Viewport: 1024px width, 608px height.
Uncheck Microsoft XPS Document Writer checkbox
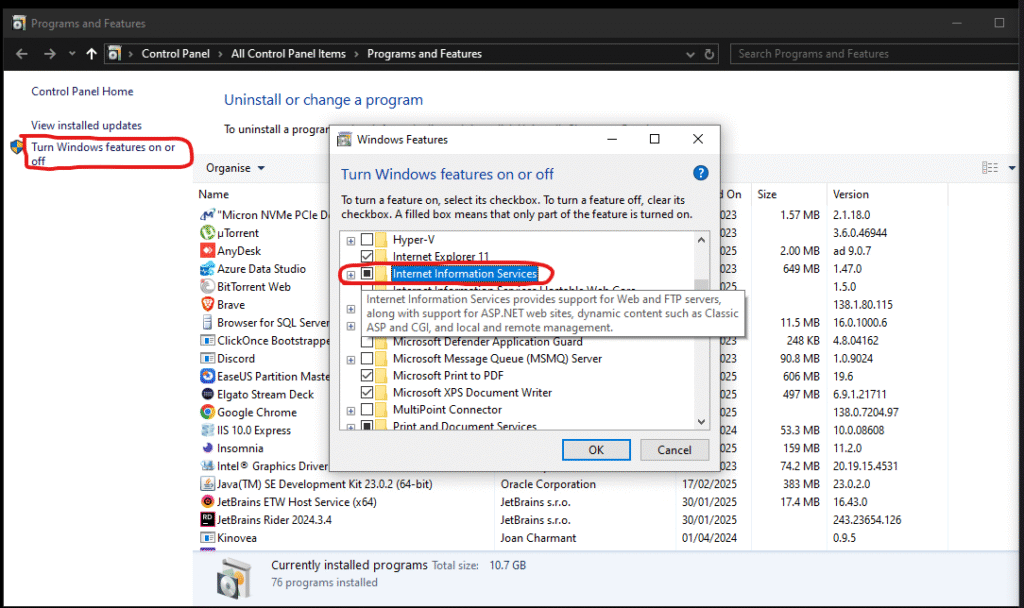click(367, 392)
